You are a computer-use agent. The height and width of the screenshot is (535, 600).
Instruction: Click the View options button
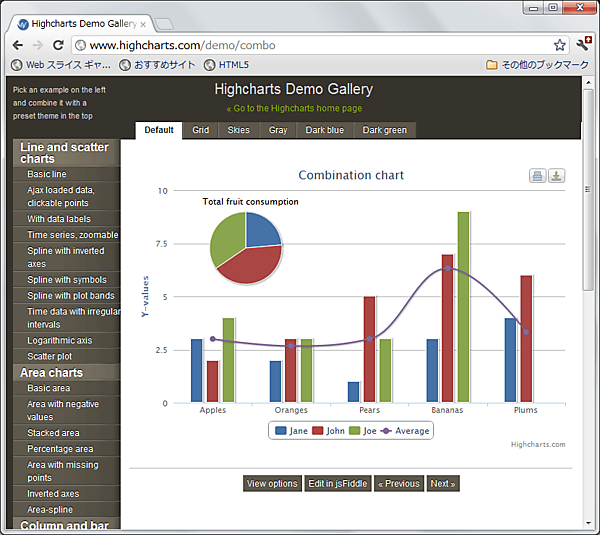coord(272,484)
